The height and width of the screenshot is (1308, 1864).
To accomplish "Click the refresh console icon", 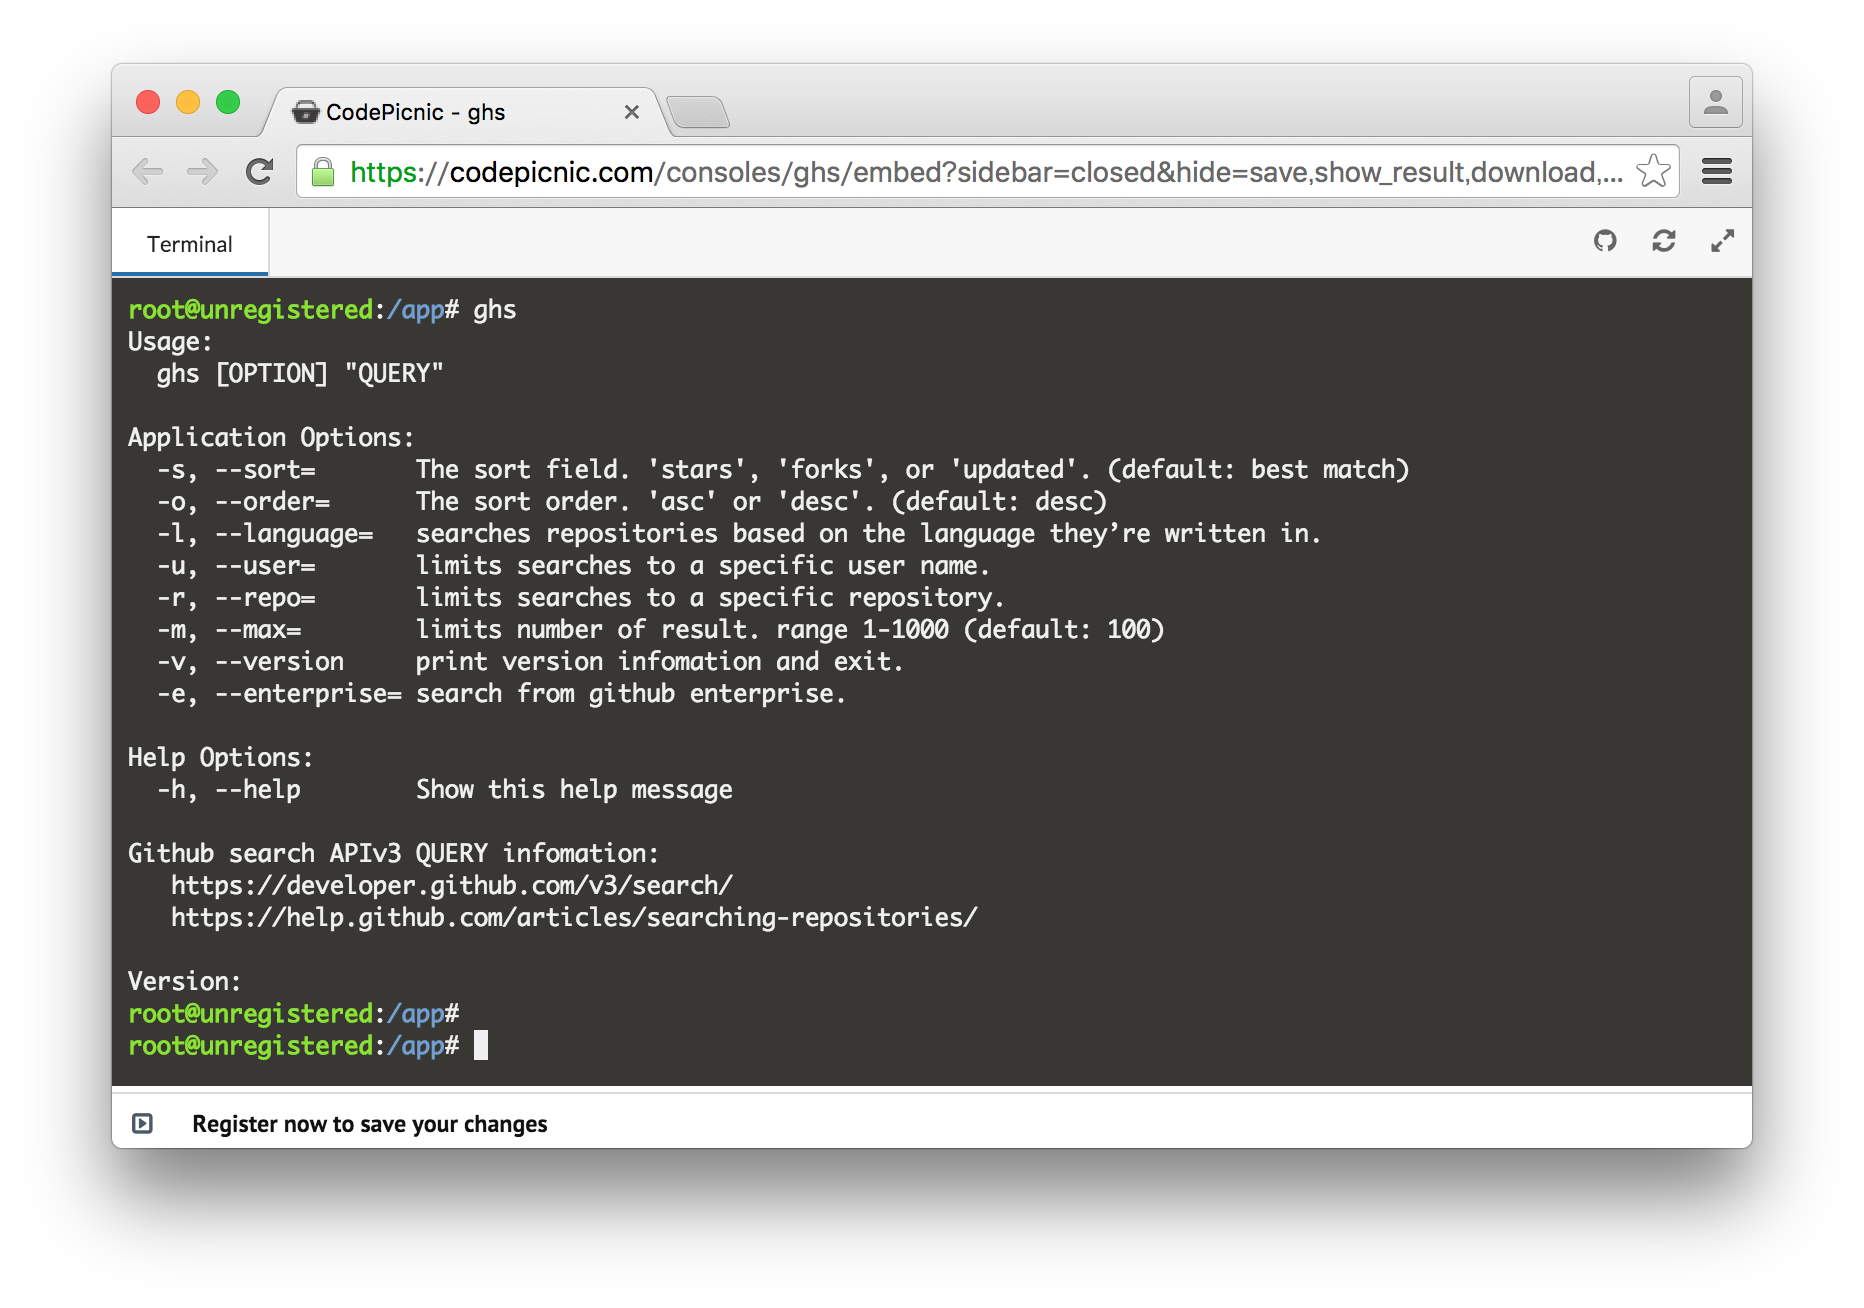I will [x=1664, y=241].
